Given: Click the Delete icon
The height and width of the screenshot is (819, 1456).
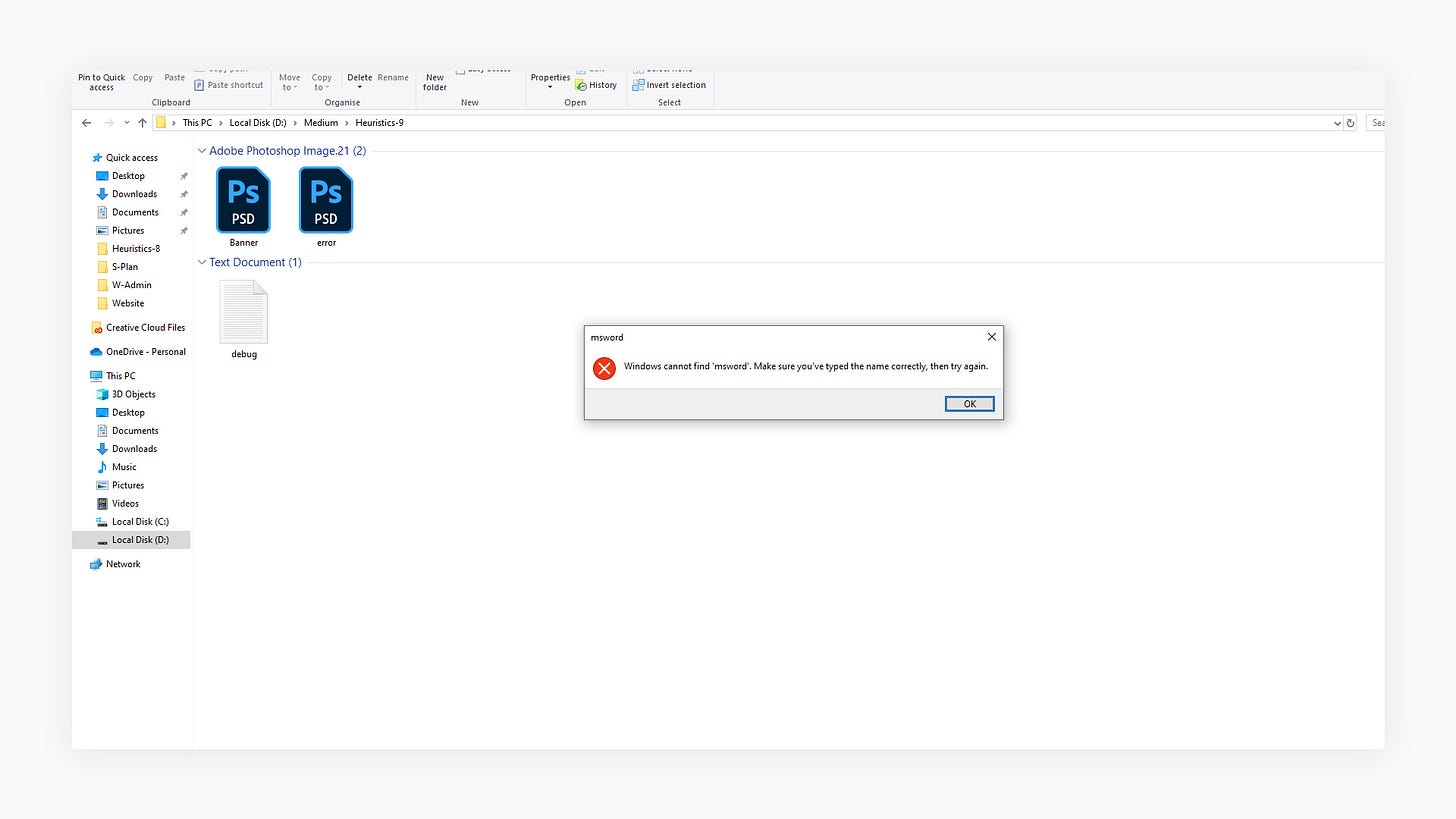Looking at the screenshot, I should (x=359, y=77).
